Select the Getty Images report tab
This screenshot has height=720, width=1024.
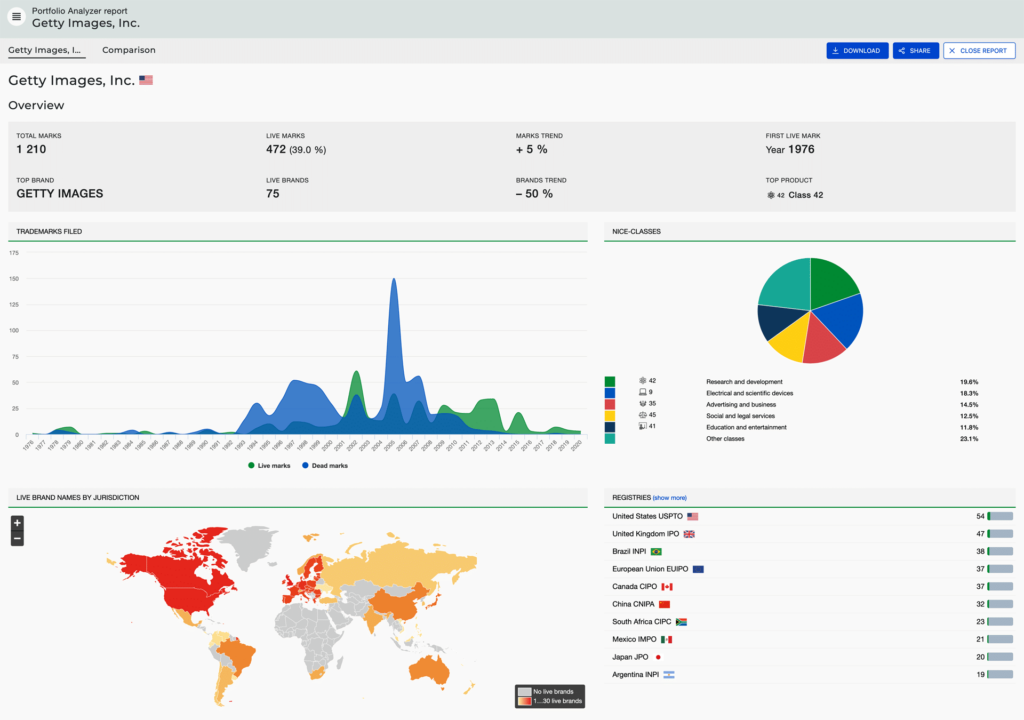(46, 50)
